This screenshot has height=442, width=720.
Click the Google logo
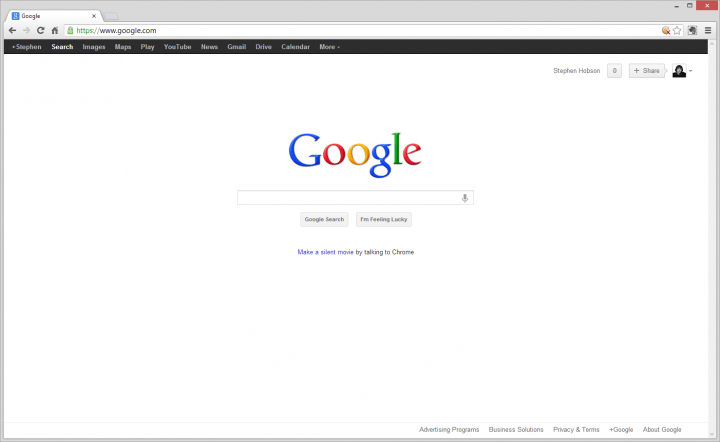(354, 154)
